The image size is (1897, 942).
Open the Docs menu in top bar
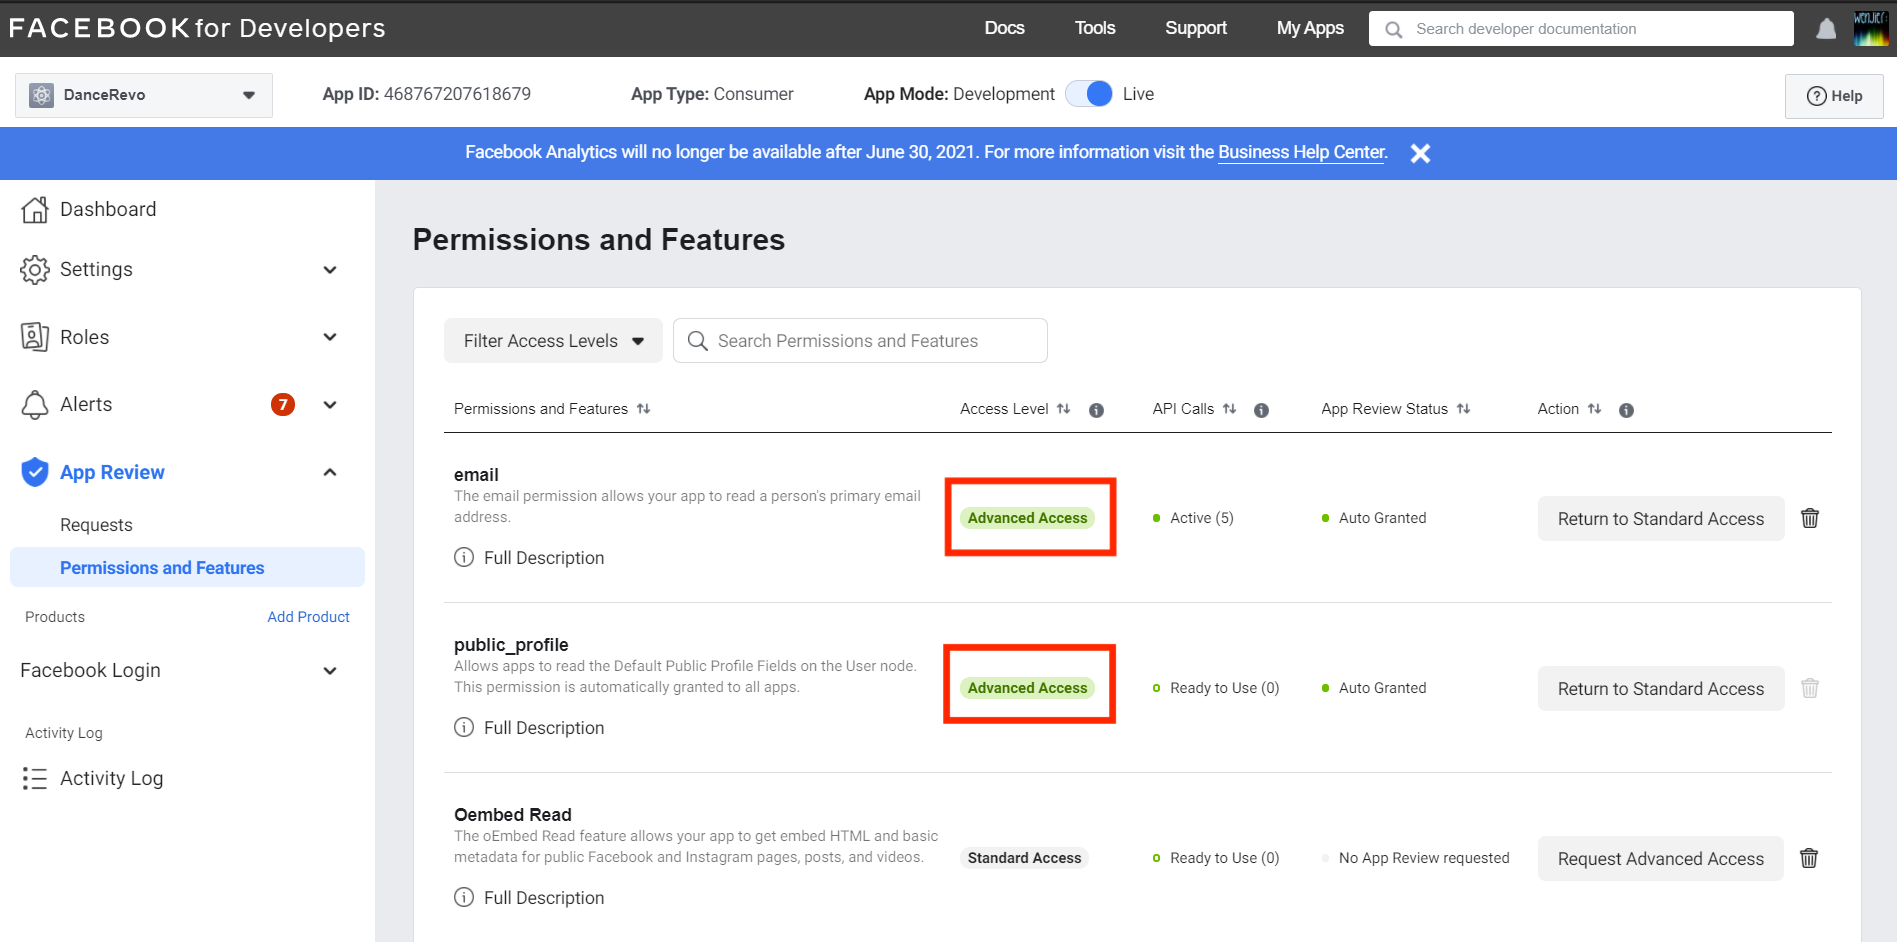coord(1004,28)
